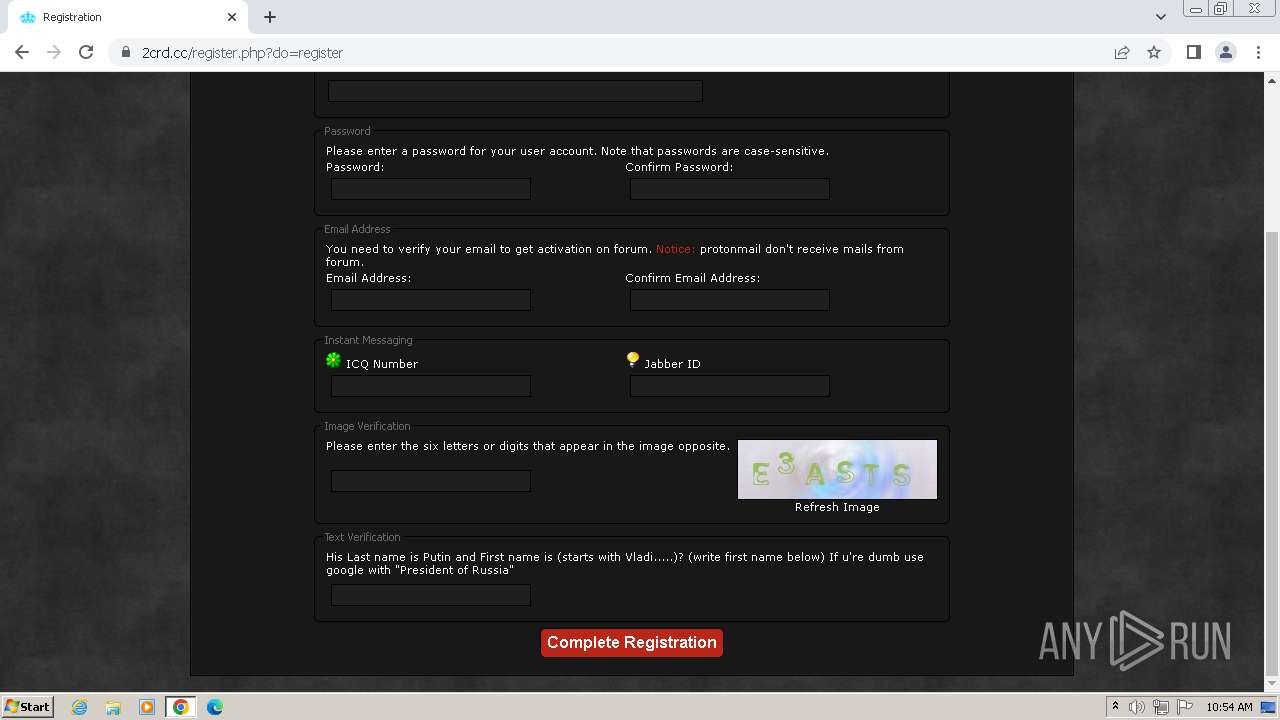Open the Chrome profile avatar icon

[x=1226, y=52]
